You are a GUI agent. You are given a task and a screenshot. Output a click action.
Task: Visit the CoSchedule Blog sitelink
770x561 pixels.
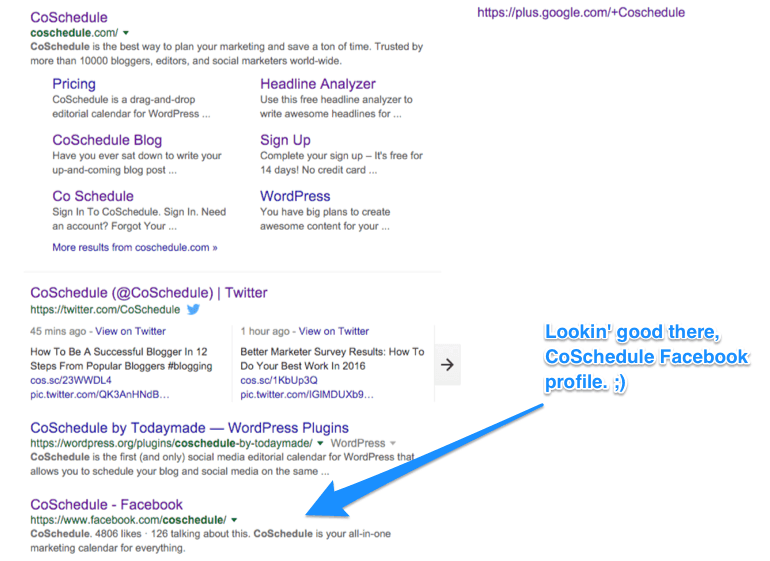[x=107, y=140]
